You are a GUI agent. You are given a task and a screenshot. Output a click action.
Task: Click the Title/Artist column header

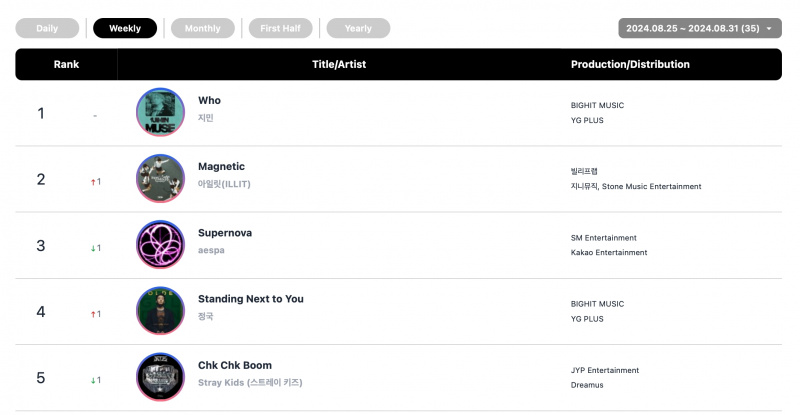click(339, 64)
